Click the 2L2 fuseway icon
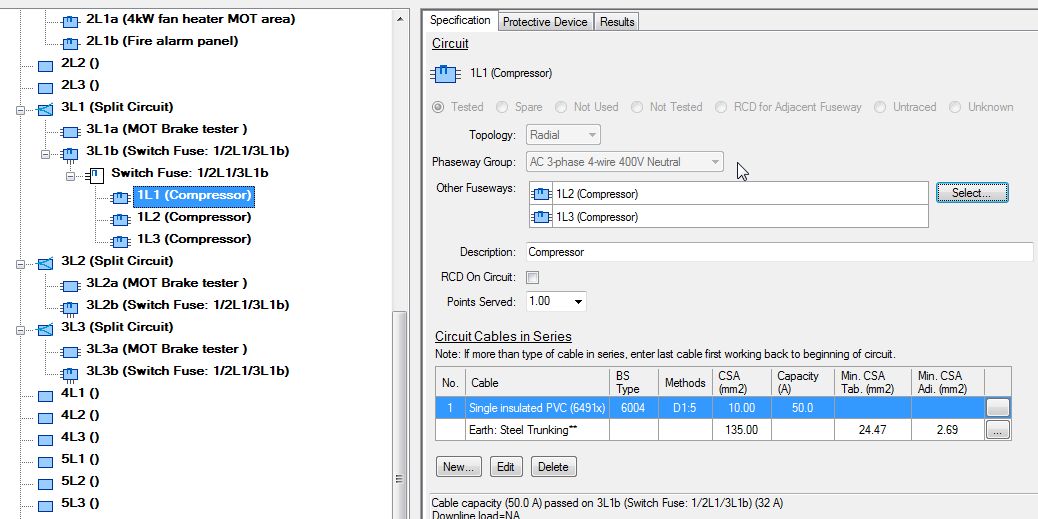This screenshot has height=519, width=1038. pyautogui.click(x=45, y=66)
